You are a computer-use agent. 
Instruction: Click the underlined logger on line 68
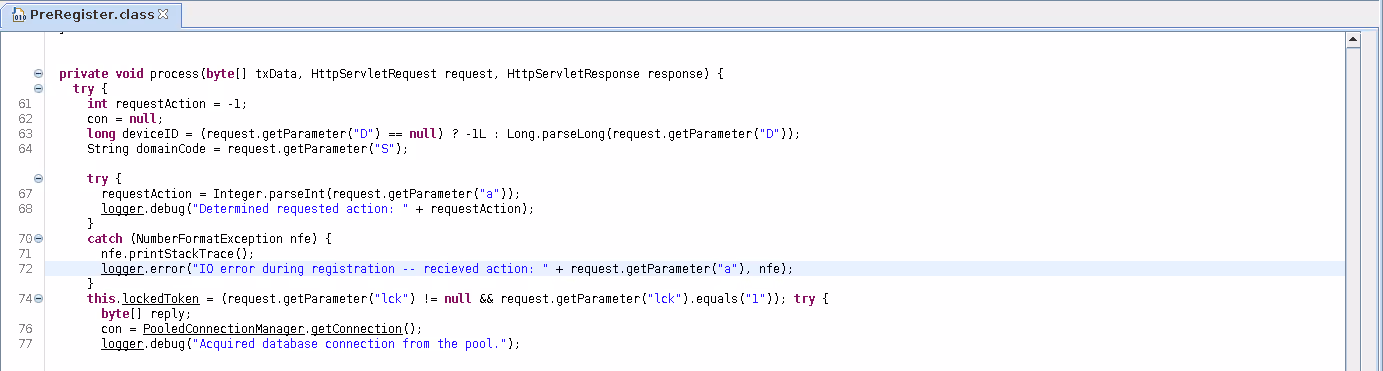tap(122, 209)
